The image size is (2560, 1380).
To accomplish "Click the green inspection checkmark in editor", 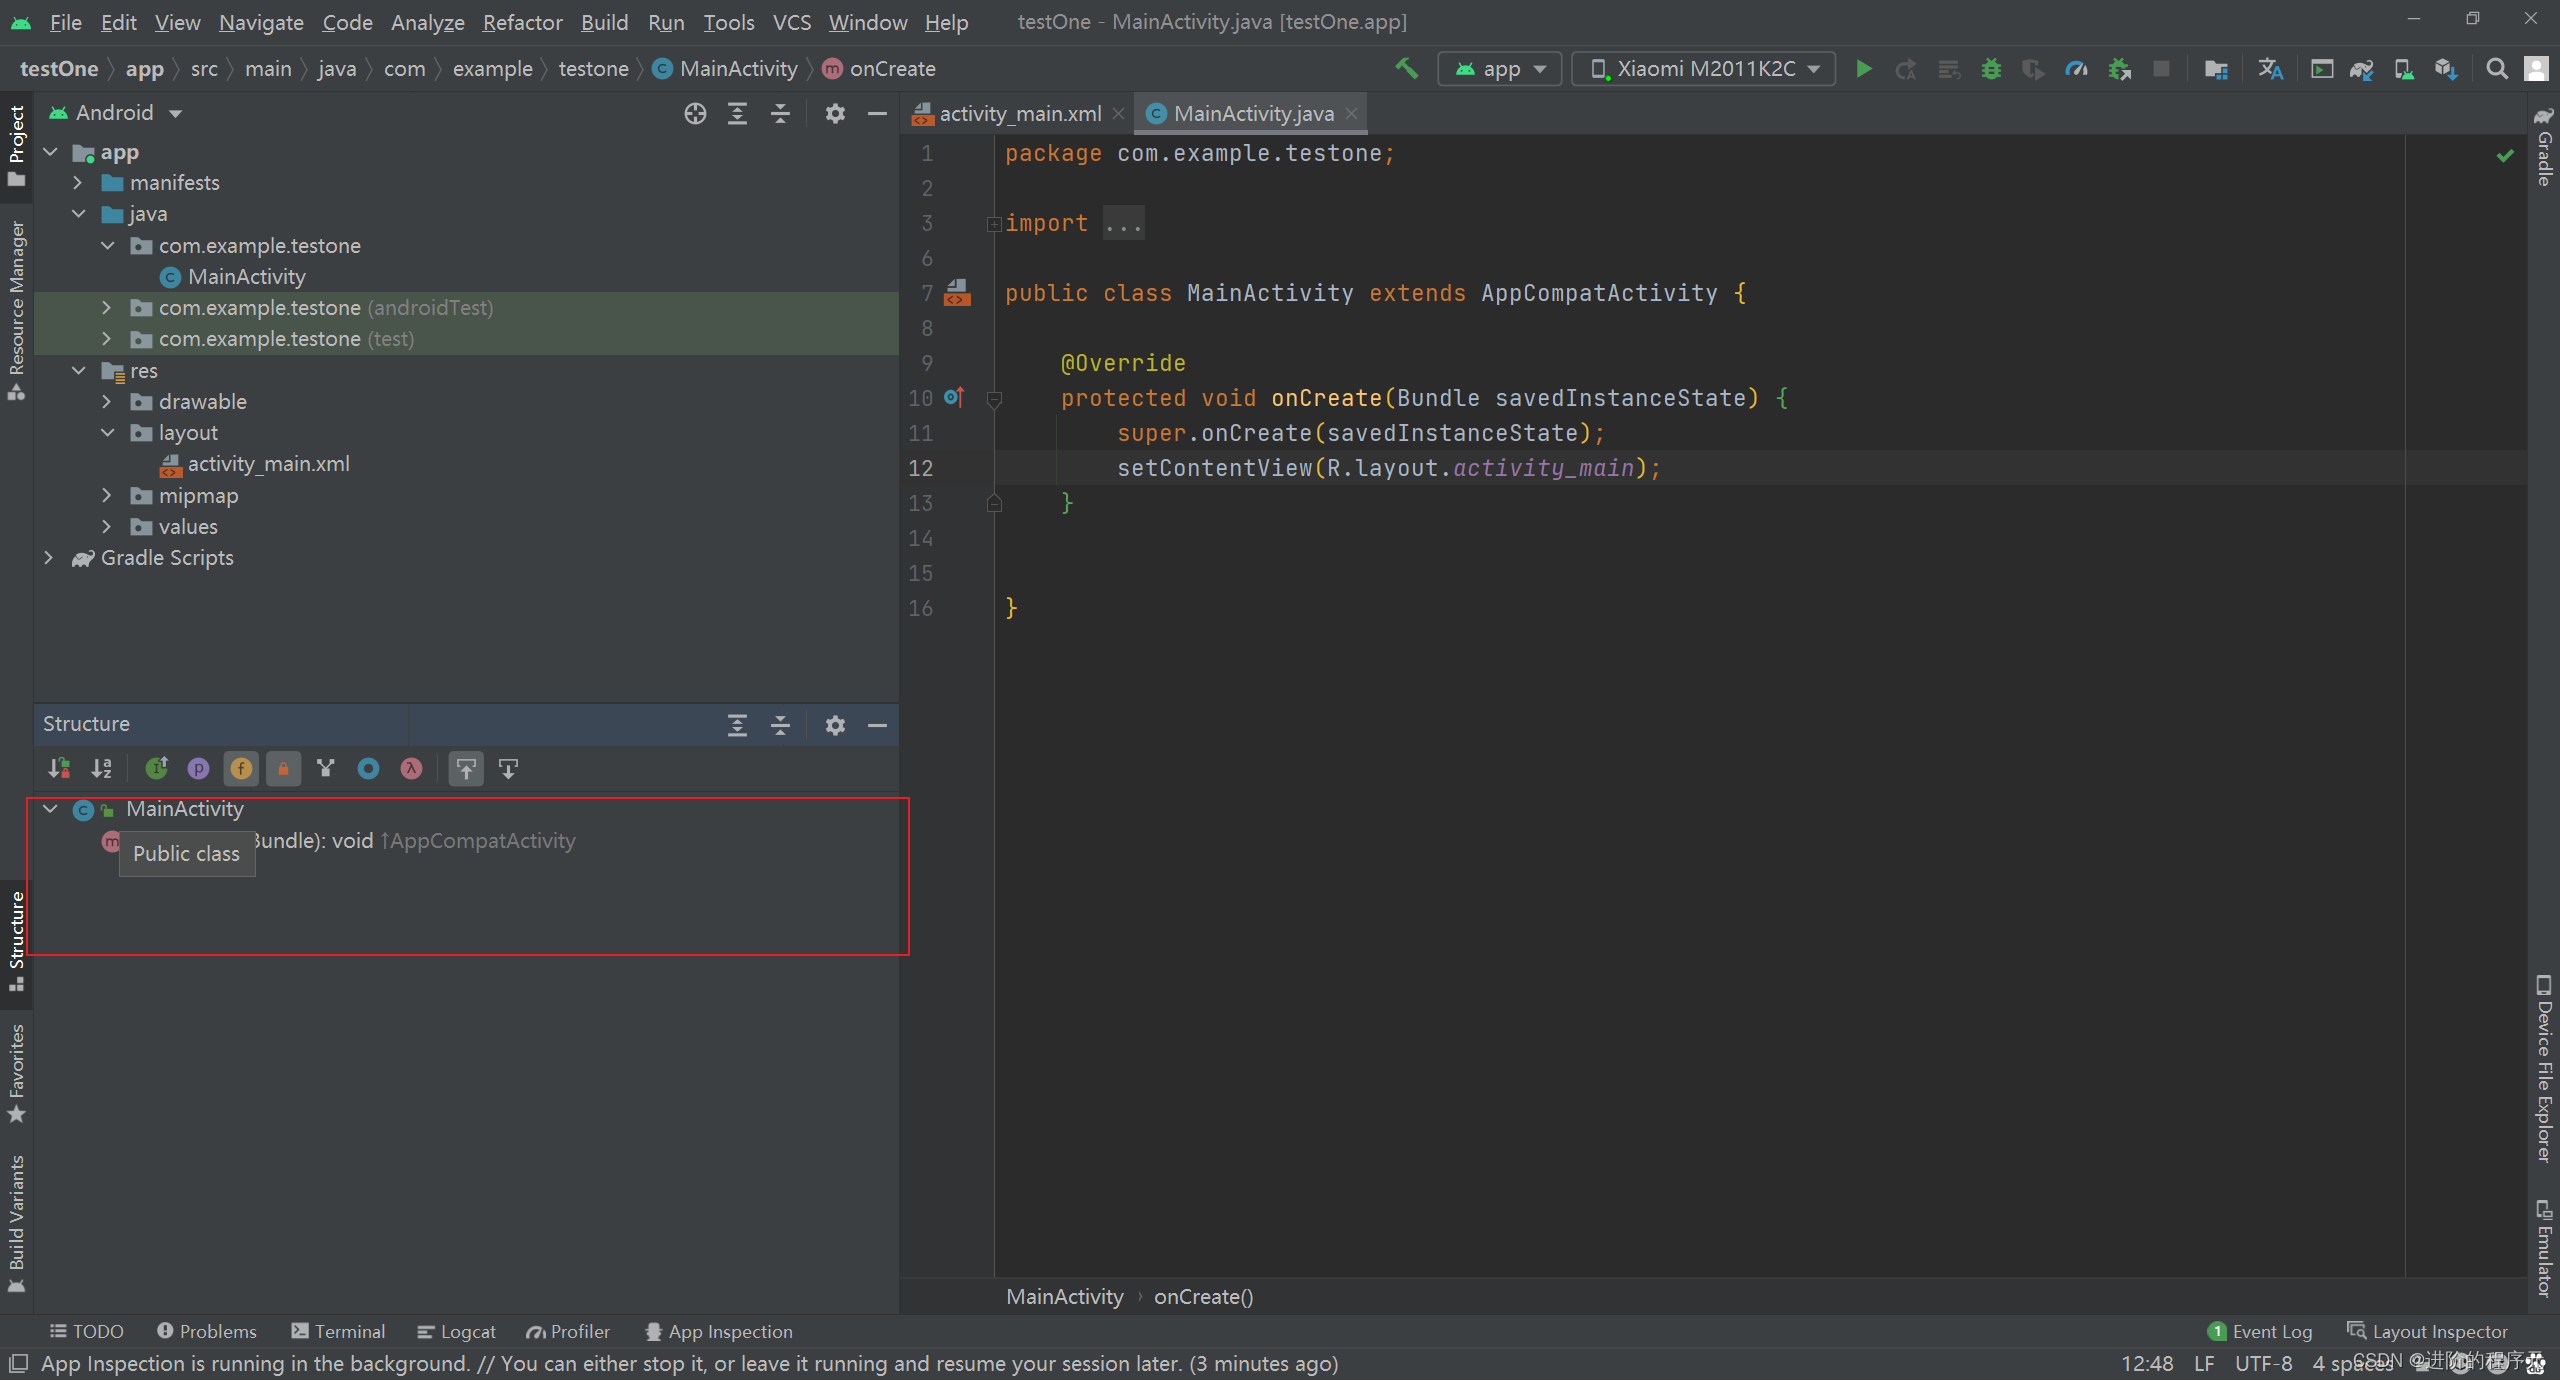I will pos(2505,155).
